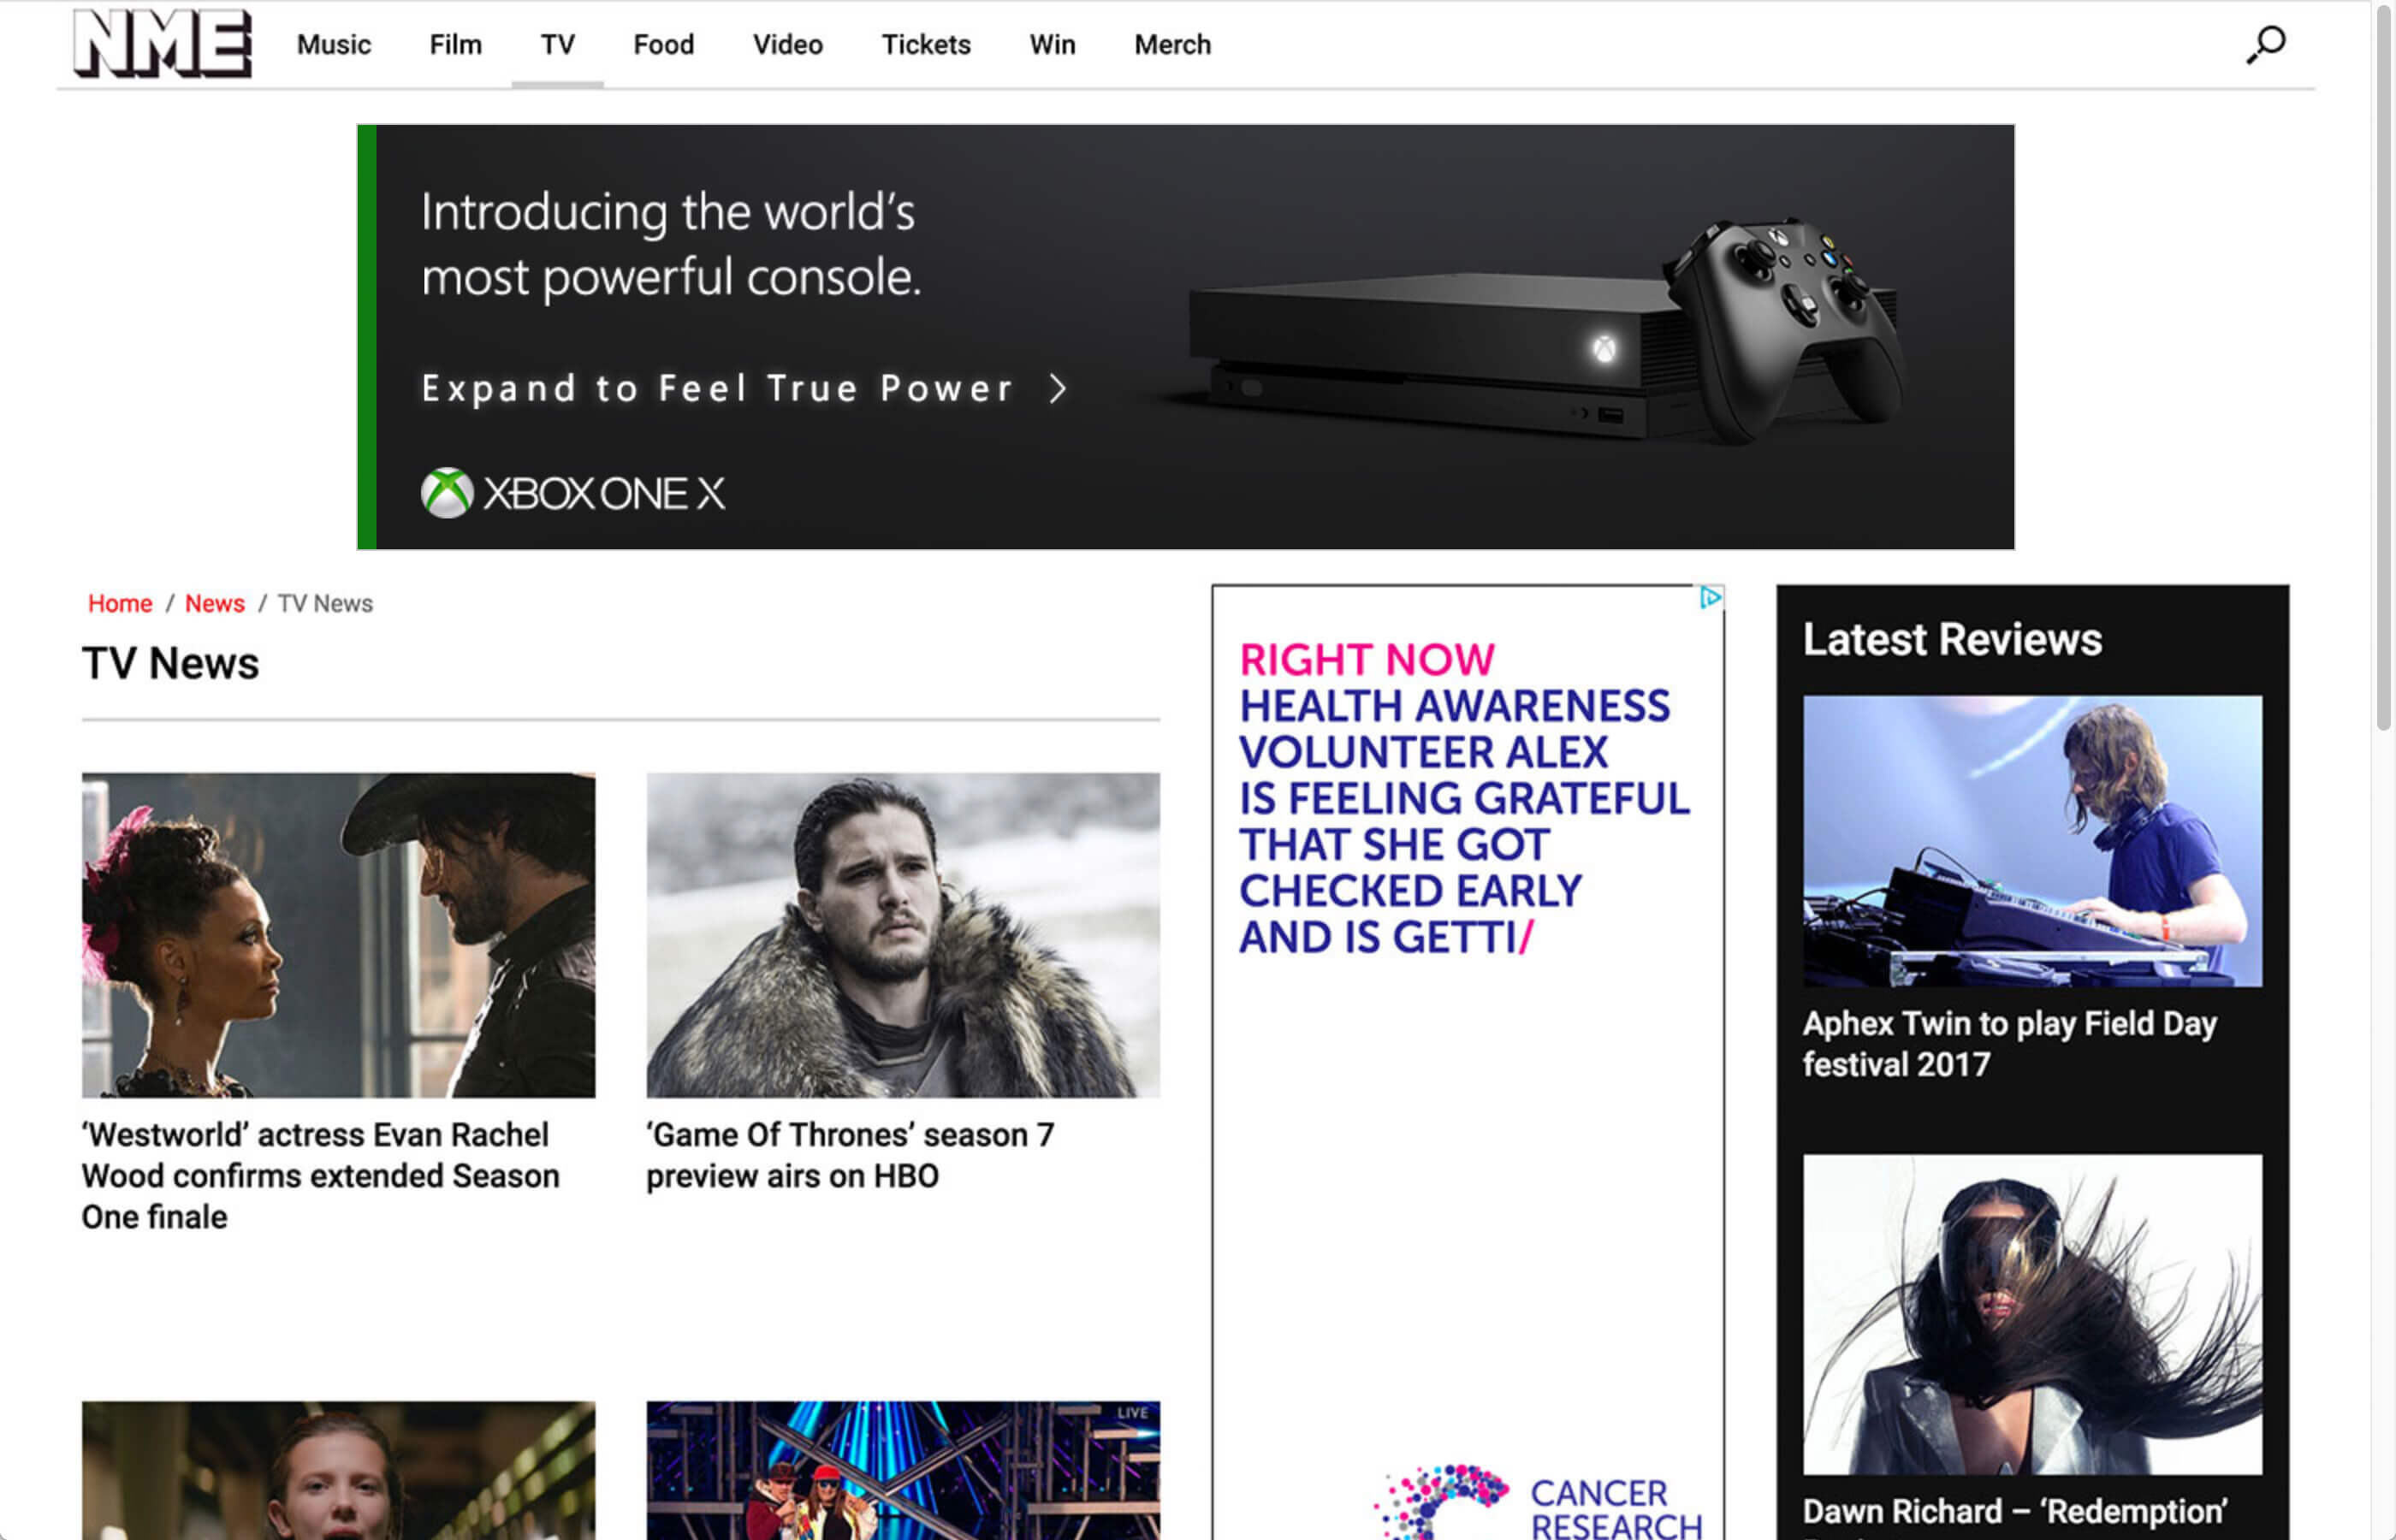This screenshot has width=2396, height=1540.
Task: Go to the NME logo homepage
Action: (163, 44)
